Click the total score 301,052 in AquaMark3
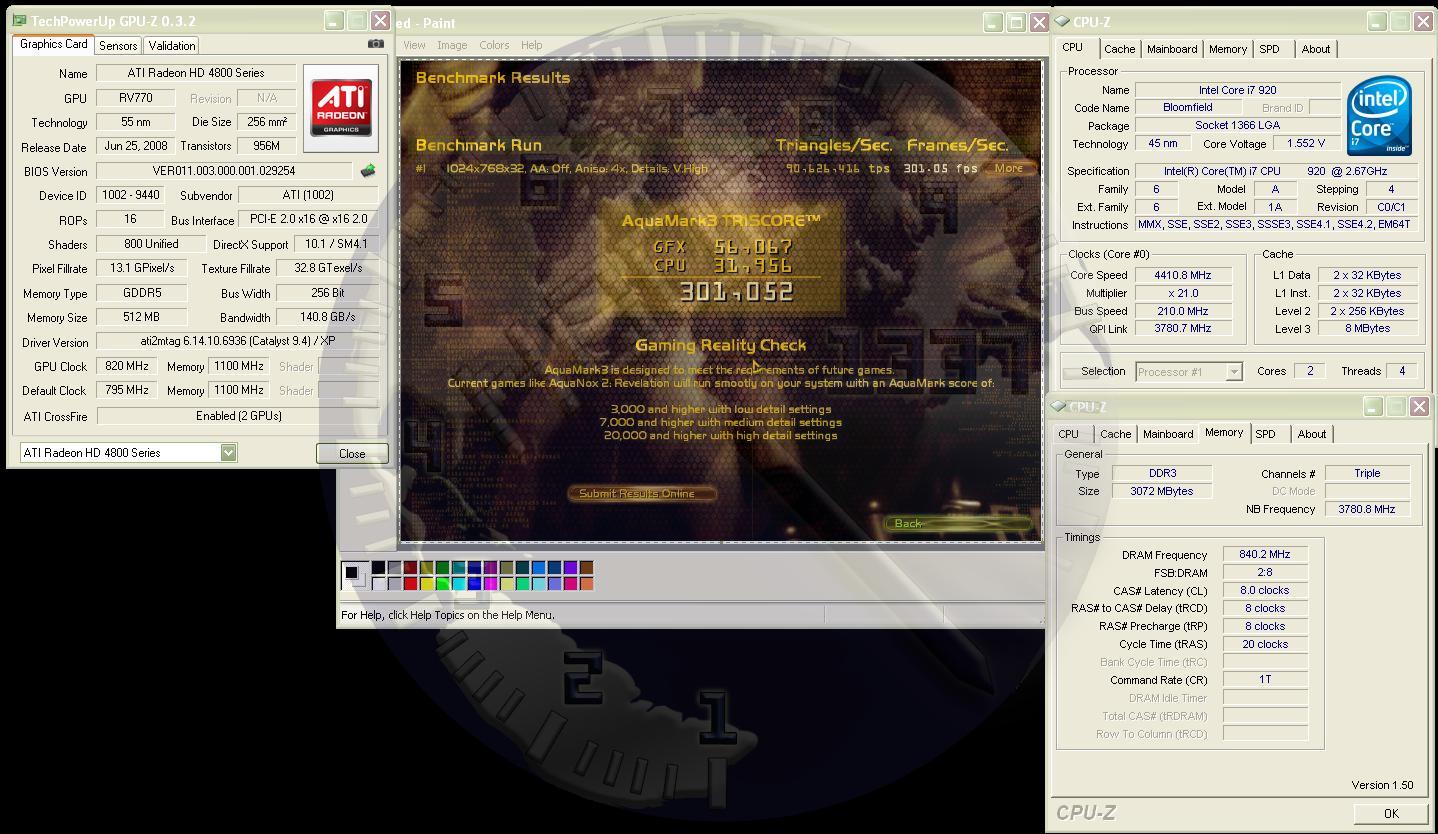 (x=736, y=292)
